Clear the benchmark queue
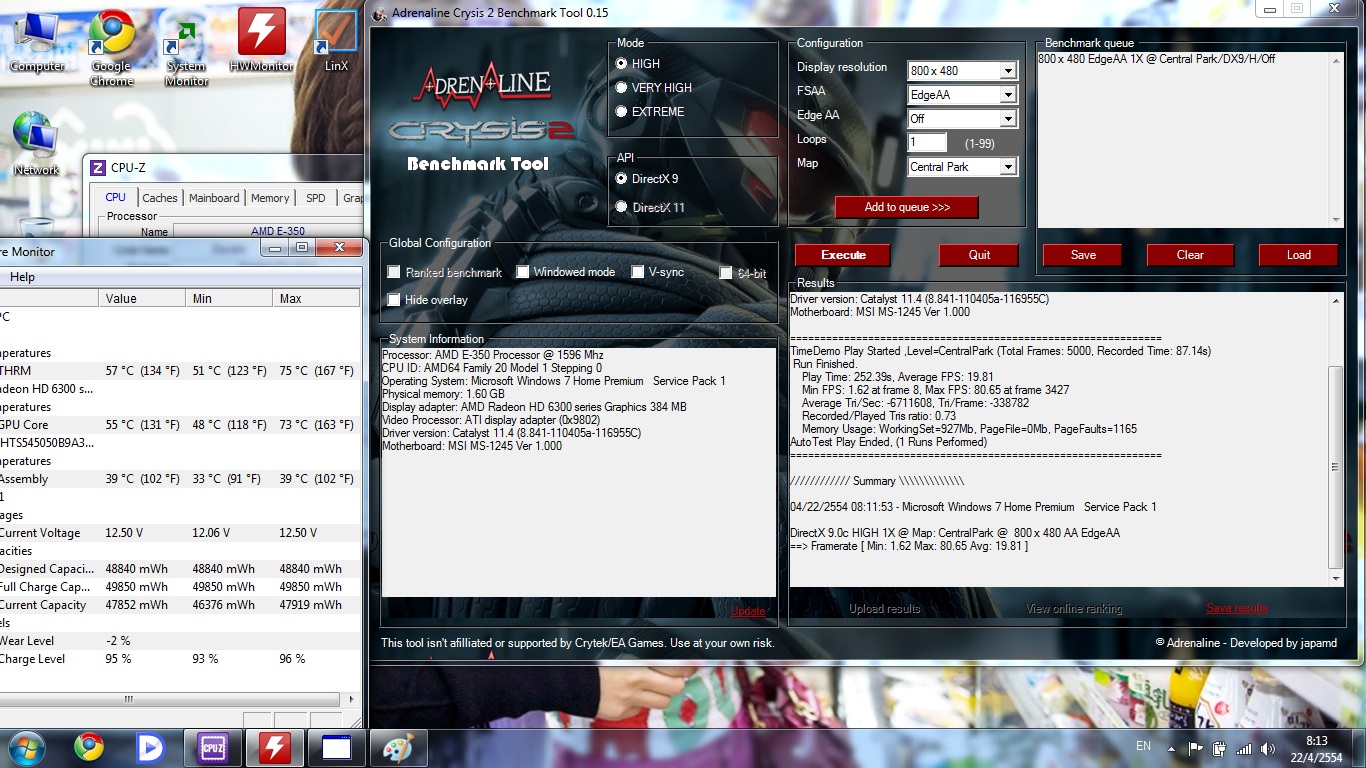 click(1190, 255)
